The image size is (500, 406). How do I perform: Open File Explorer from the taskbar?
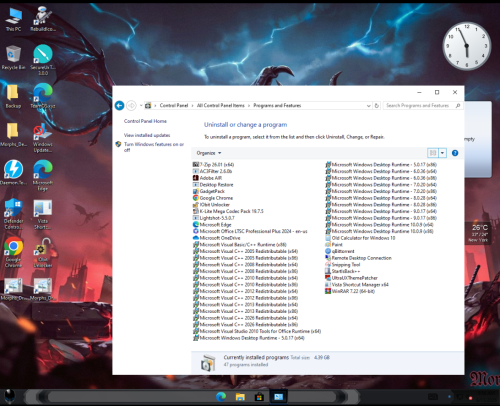240,397
